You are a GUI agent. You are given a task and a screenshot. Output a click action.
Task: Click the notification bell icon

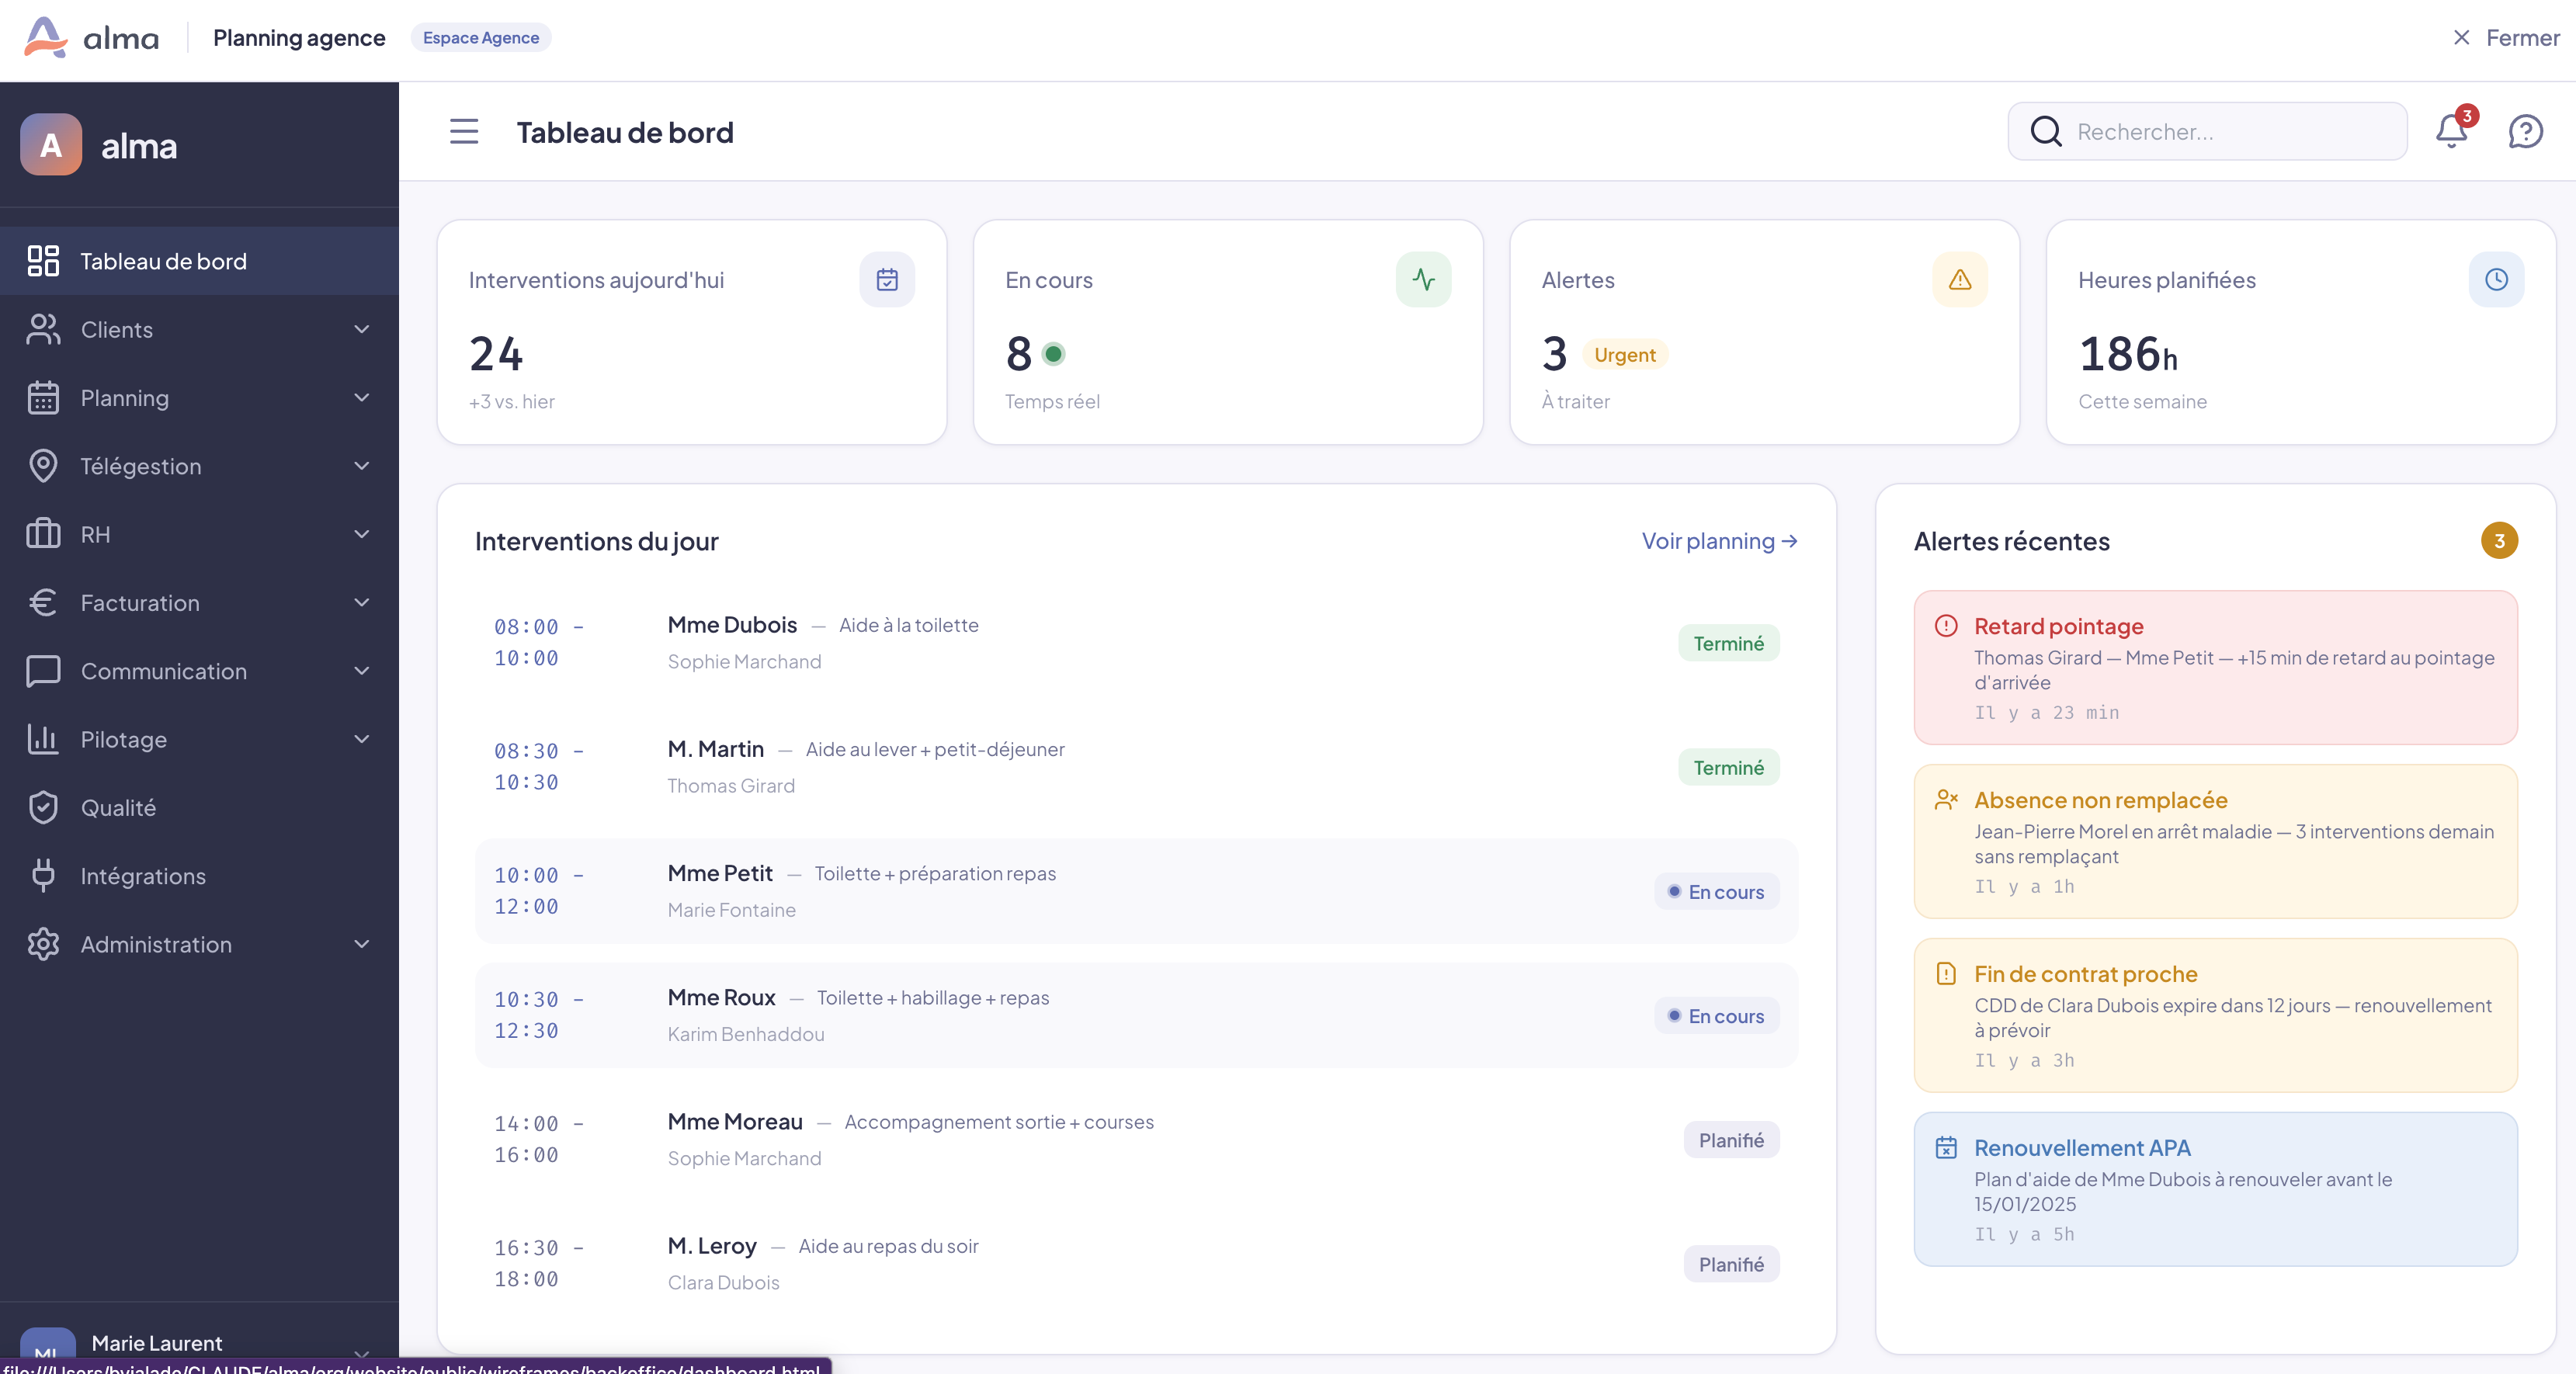point(2451,131)
